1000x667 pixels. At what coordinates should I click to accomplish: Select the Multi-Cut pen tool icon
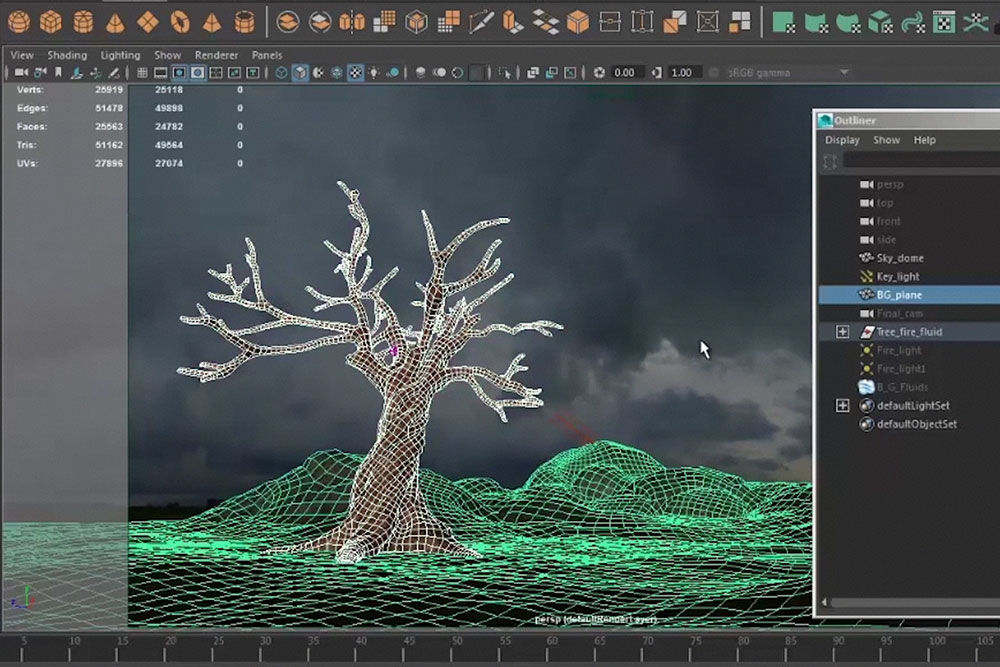pyautogui.click(x=480, y=22)
